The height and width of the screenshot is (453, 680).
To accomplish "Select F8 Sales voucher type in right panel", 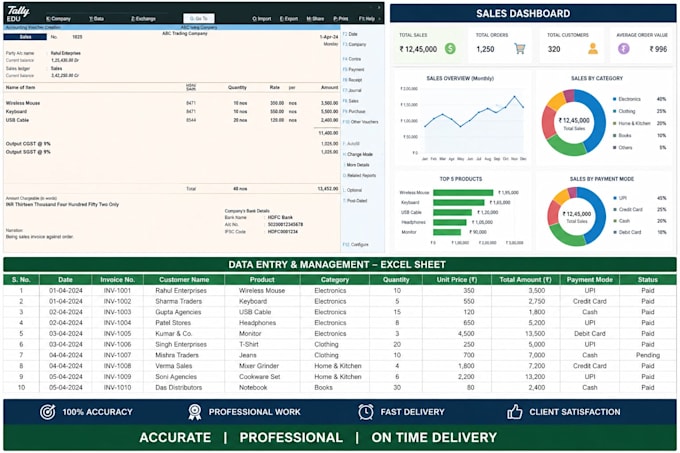I will click(x=351, y=101).
